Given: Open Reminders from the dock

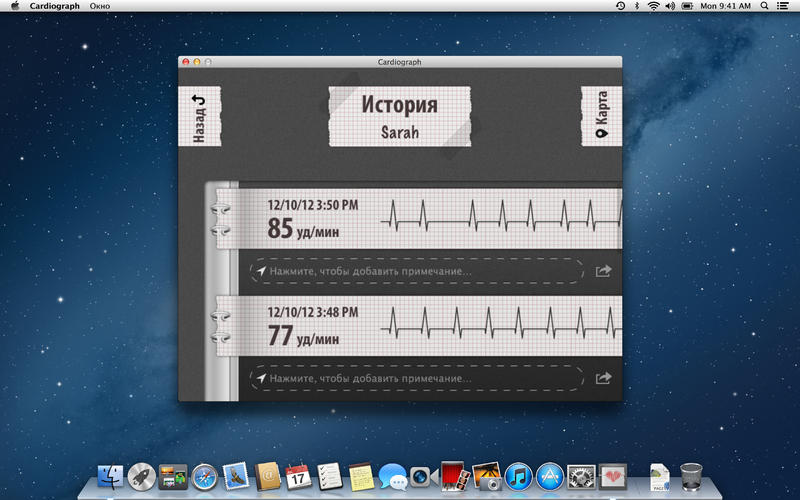Looking at the screenshot, I should click(330, 477).
